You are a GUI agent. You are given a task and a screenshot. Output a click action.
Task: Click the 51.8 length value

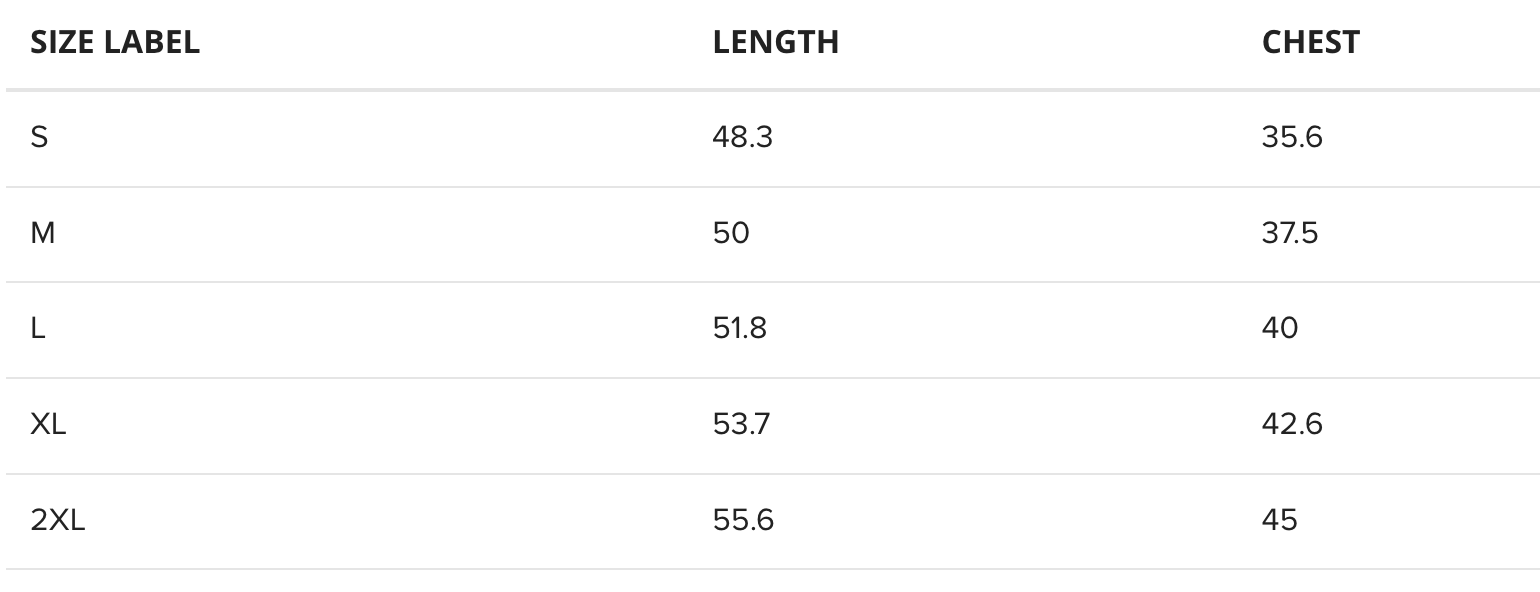739,328
